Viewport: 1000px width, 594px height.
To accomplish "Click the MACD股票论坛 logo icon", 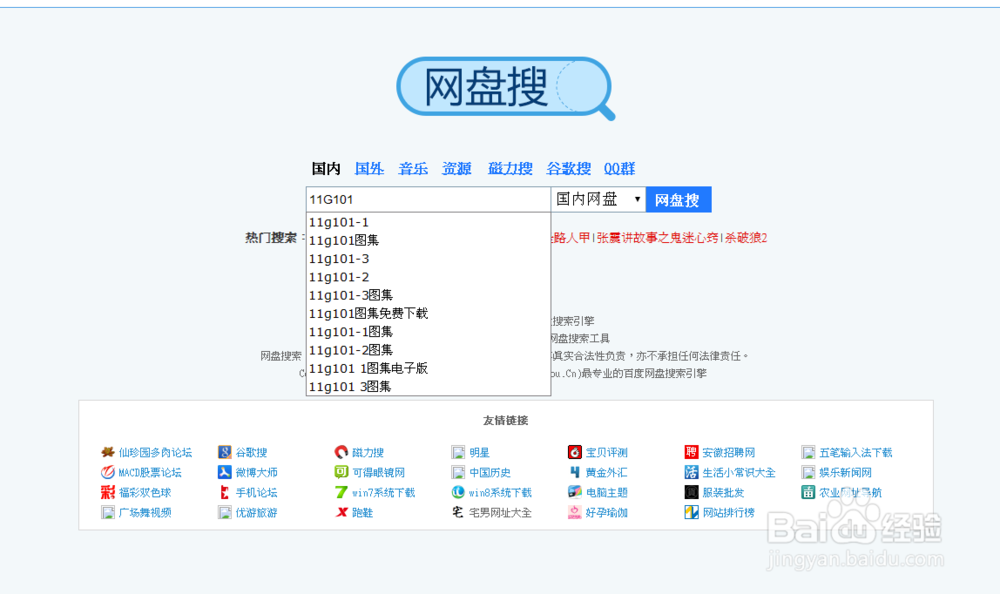I will click(108, 472).
